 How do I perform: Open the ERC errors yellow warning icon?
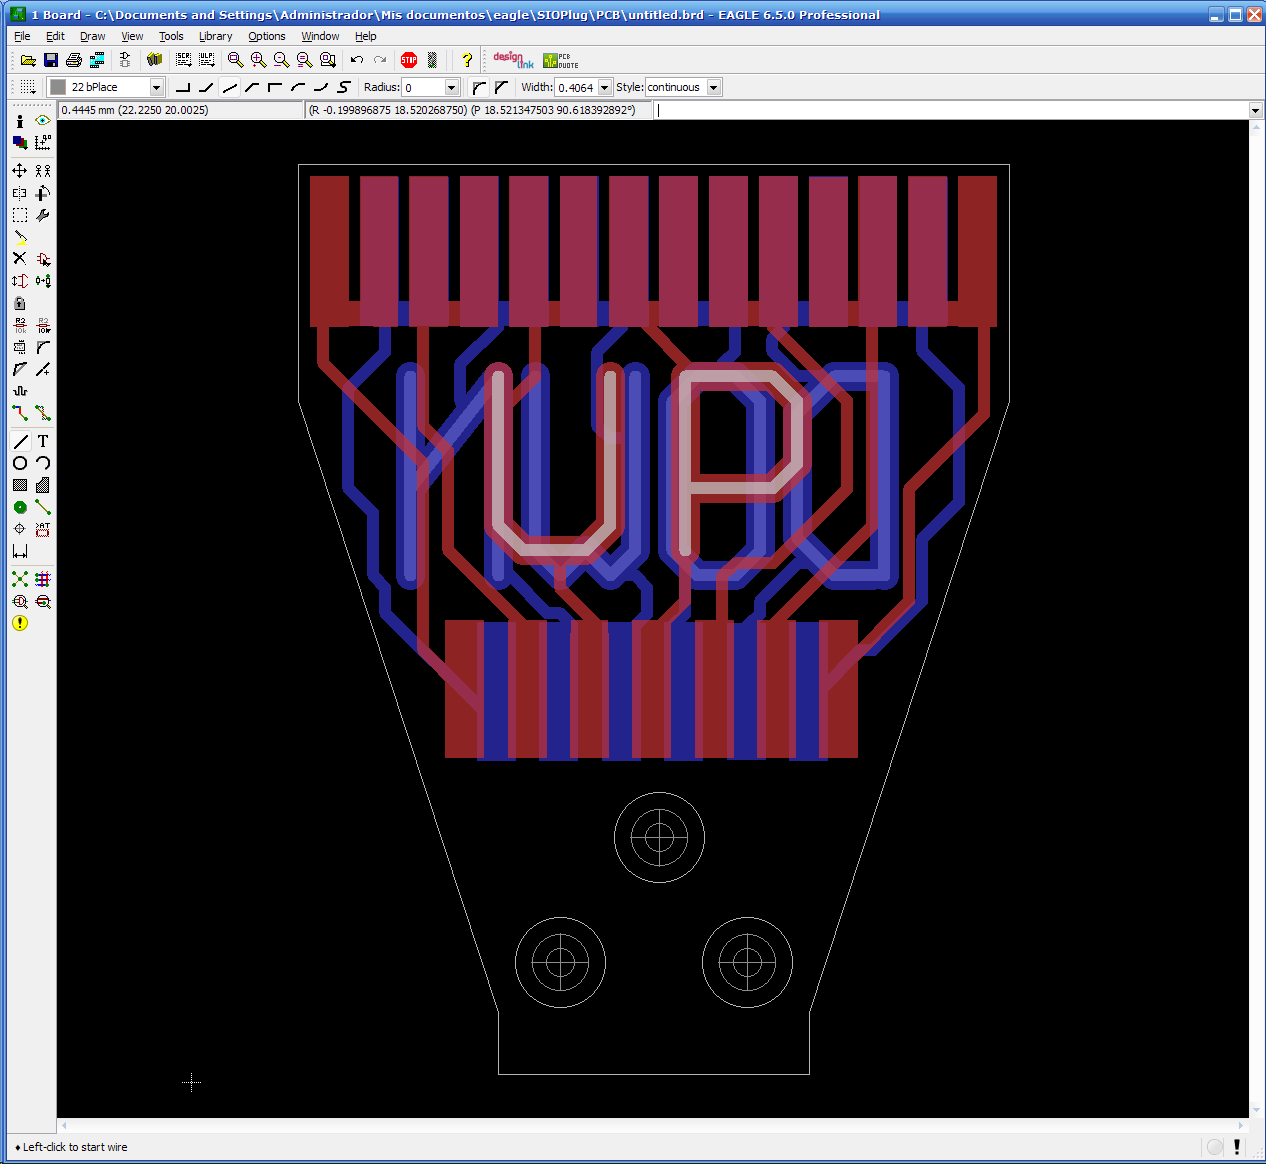tap(19, 623)
